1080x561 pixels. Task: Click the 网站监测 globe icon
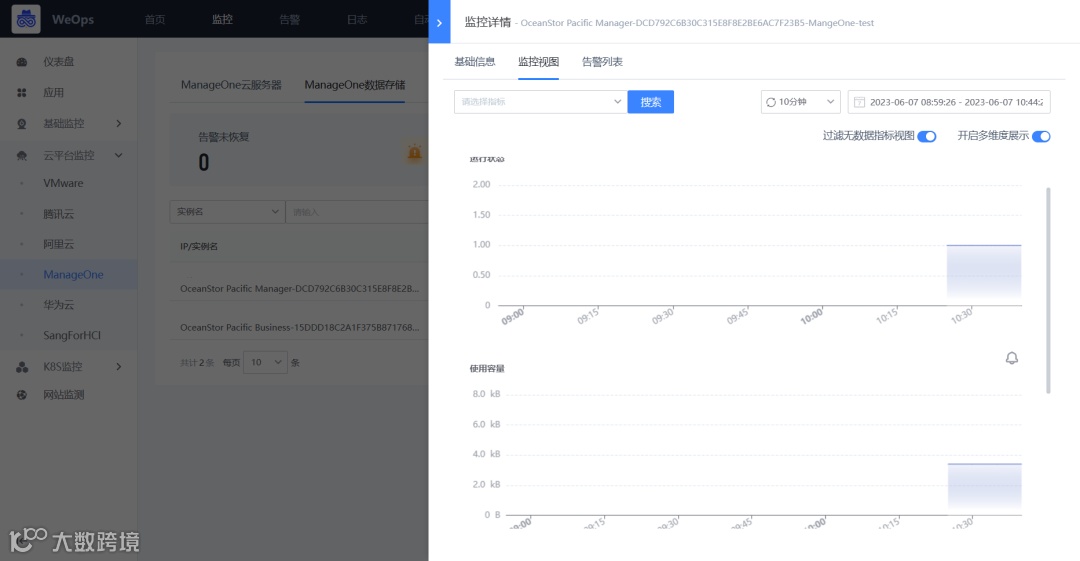click(22, 395)
